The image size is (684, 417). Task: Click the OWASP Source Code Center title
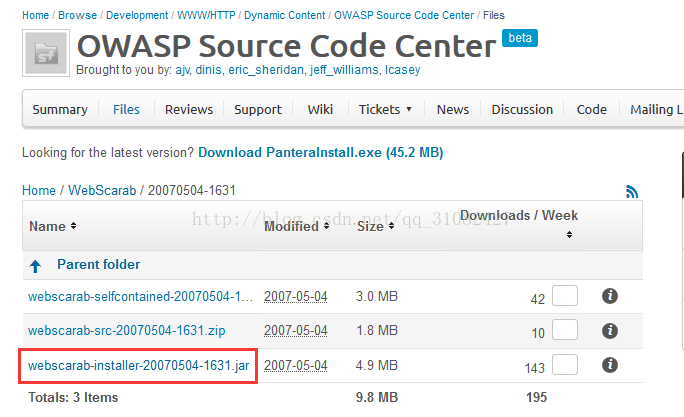pyautogui.click(x=286, y=46)
